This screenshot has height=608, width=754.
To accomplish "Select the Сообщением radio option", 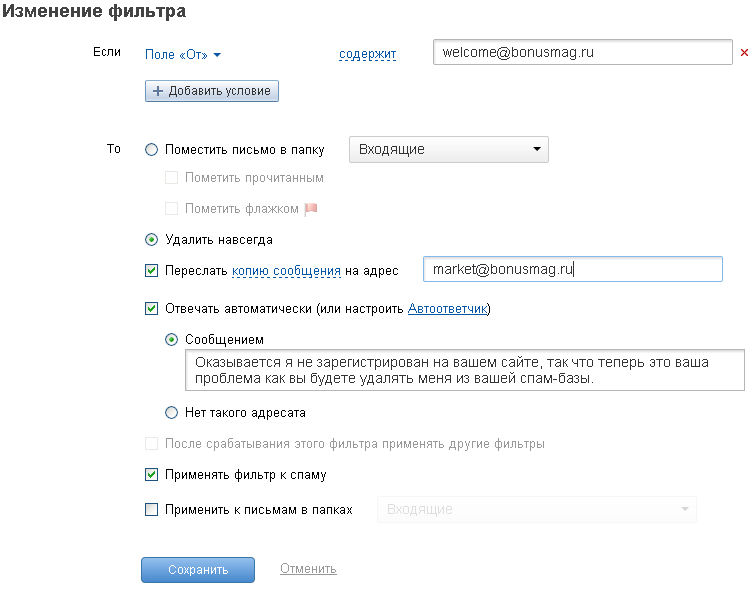I will click(x=171, y=340).
